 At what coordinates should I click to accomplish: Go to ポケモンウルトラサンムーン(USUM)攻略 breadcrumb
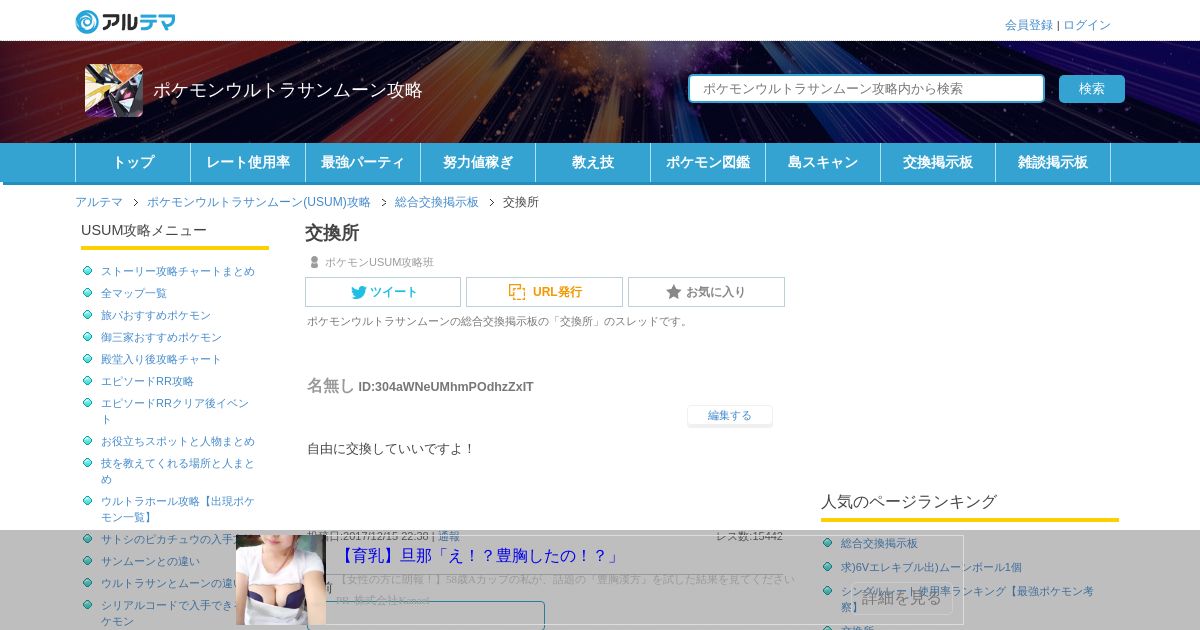259,202
